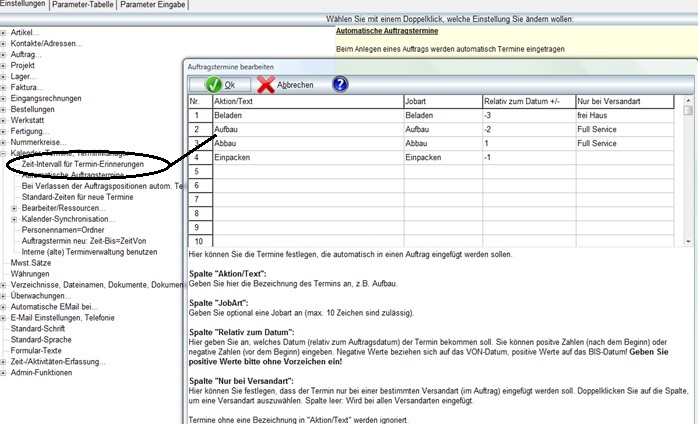Expand the Werkstatt tree node
Viewport: 698px width, 424px height.
3,120
